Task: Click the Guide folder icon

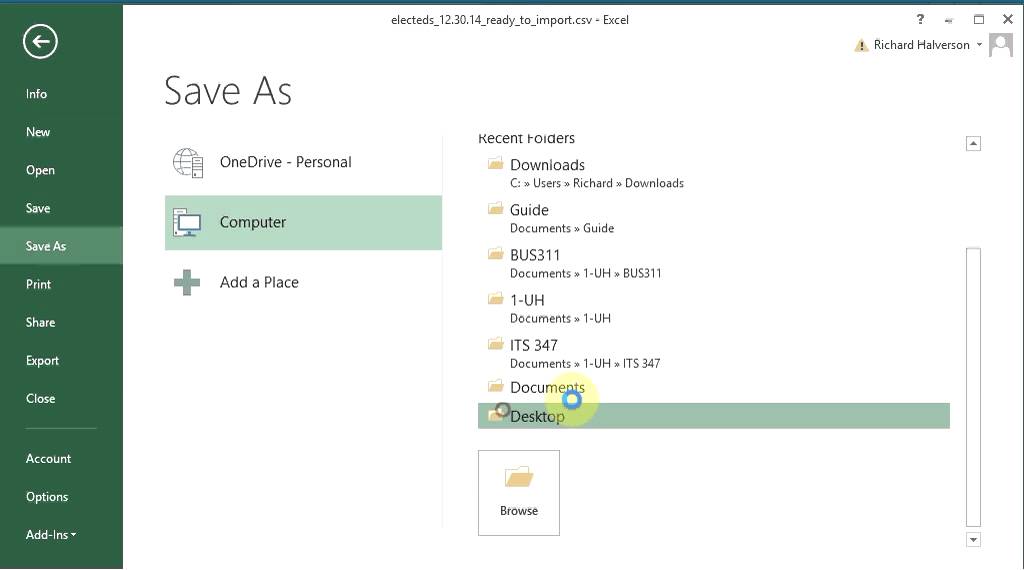Action: tap(496, 208)
